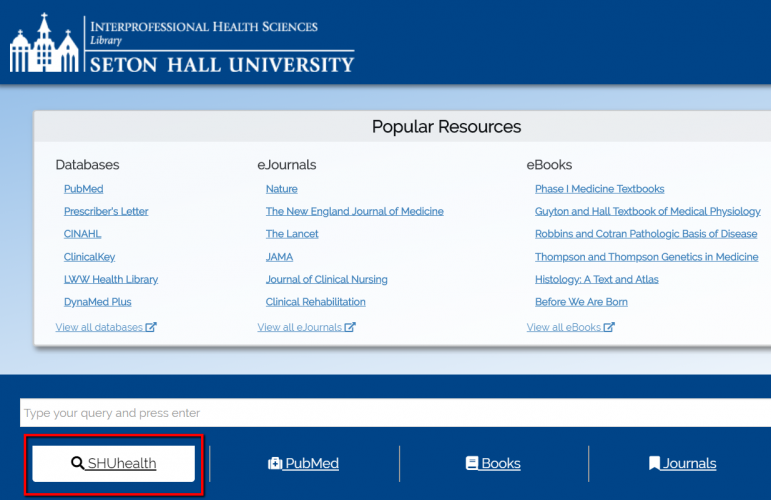The height and width of the screenshot is (500, 771).
Task: Click the eJournals column heading
Action: 287,165
